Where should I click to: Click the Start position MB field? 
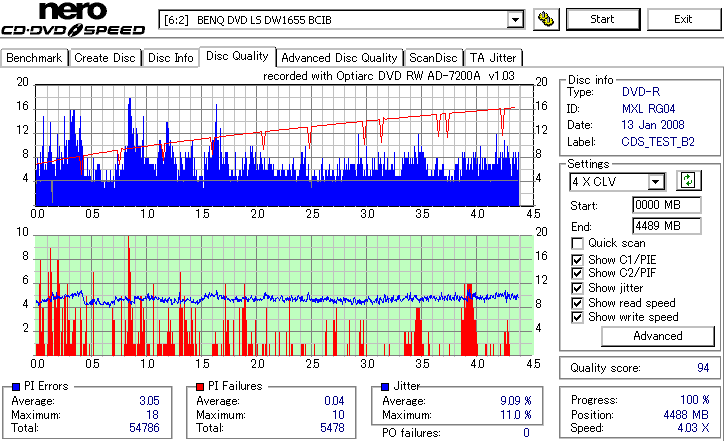pyautogui.click(x=666, y=205)
